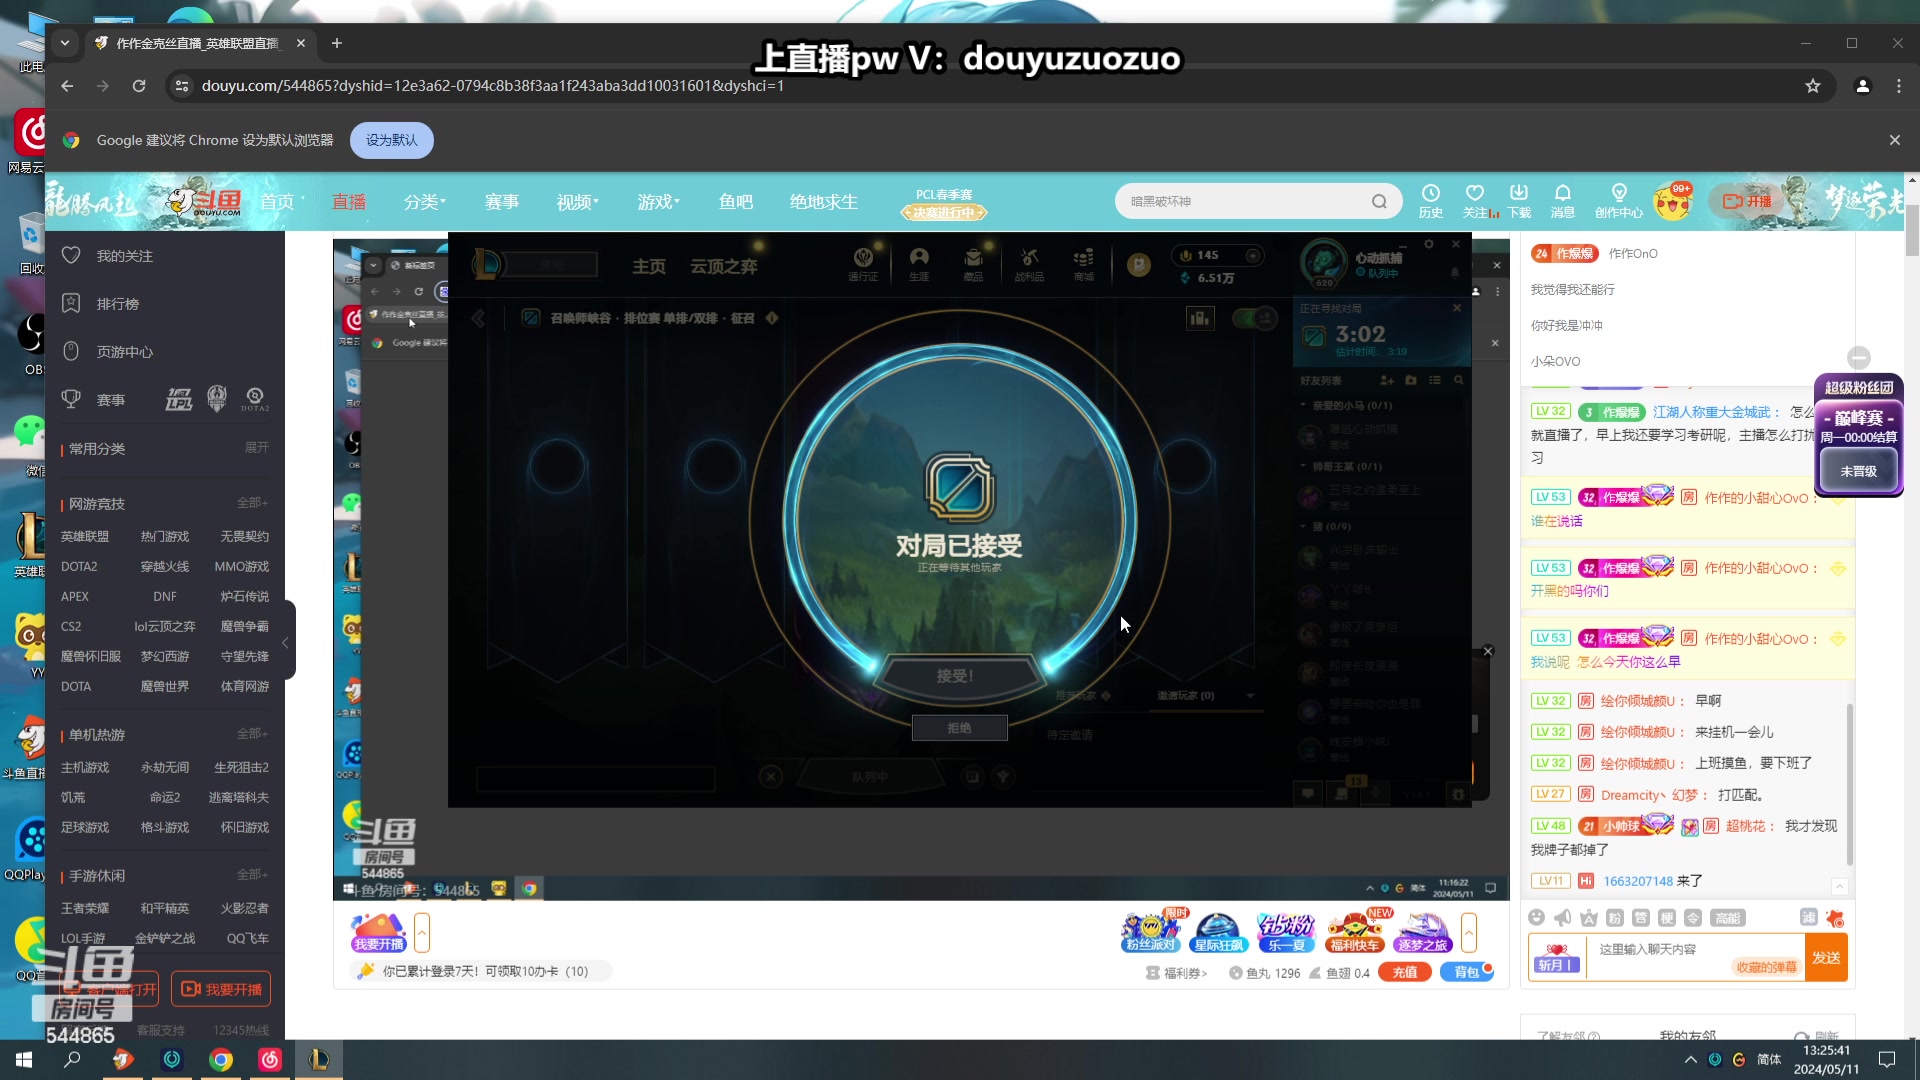The height and width of the screenshot is (1080, 1920).
Task: Open the 视频 dropdown in navigation
Action: (577, 201)
